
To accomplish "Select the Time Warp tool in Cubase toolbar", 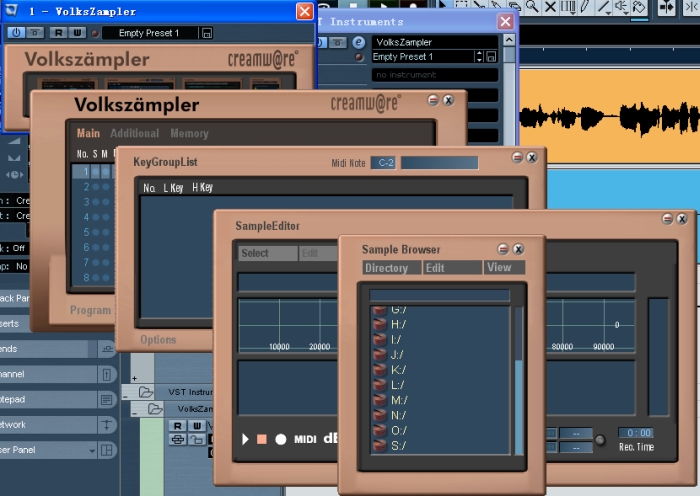I will (x=568, y=6).
